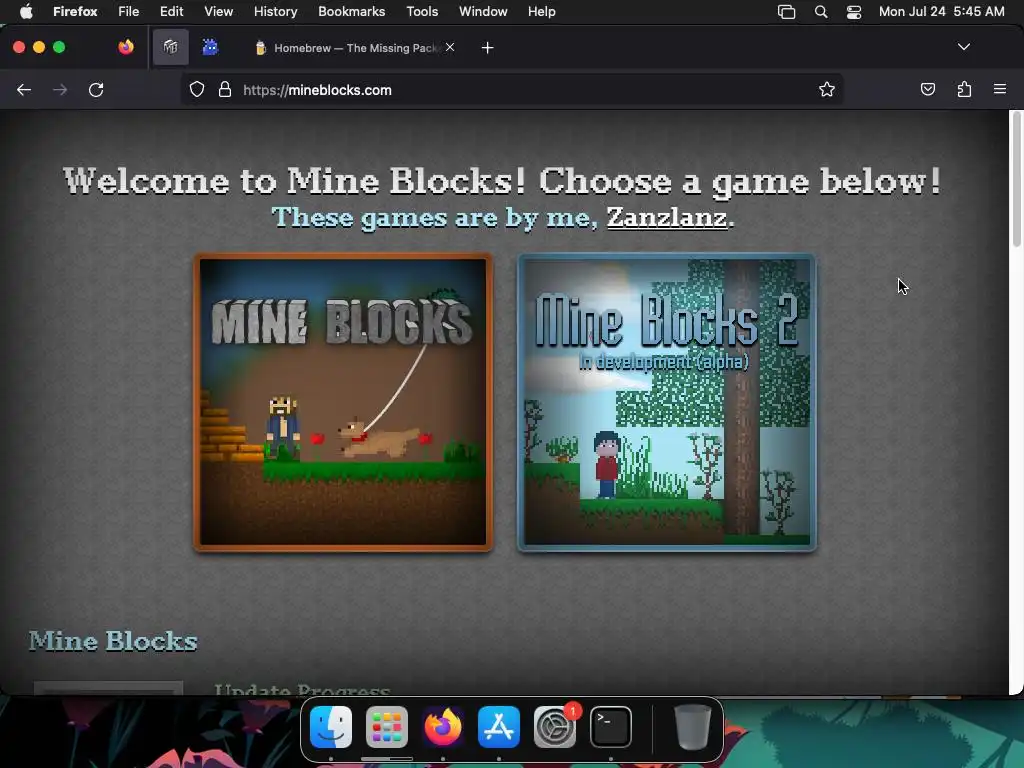Open the Tools menu
This screenshot has width=1024, height=768.
422,12
